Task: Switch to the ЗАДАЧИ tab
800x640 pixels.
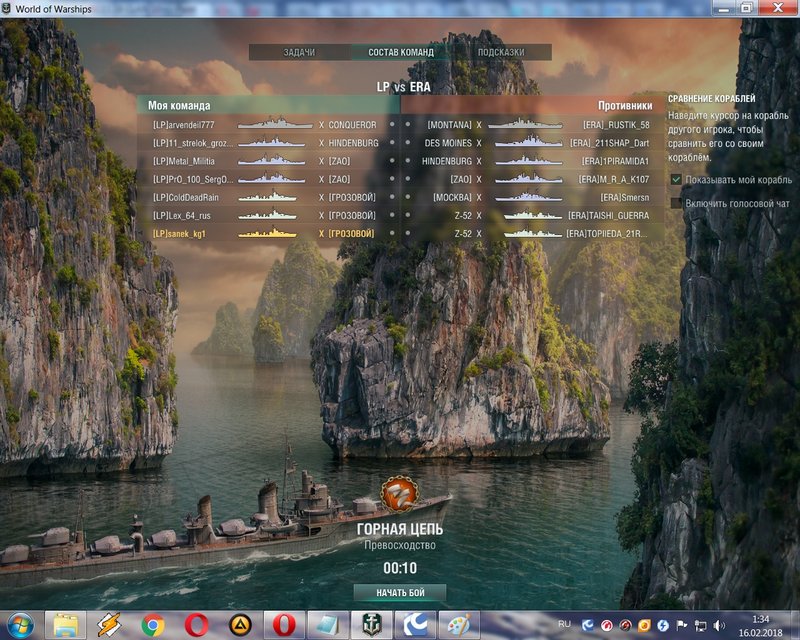Action: 299,52
